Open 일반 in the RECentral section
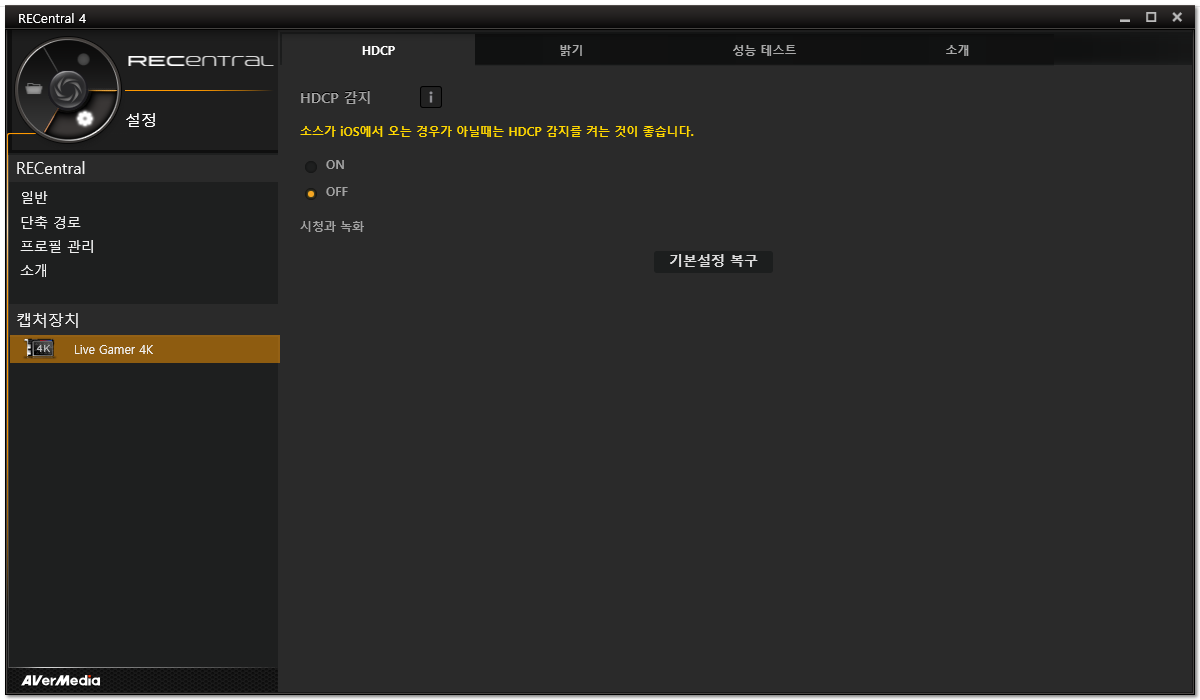The width and height of the screenshot is (1200, 700). pyautogui.click(x=34, y=198)
